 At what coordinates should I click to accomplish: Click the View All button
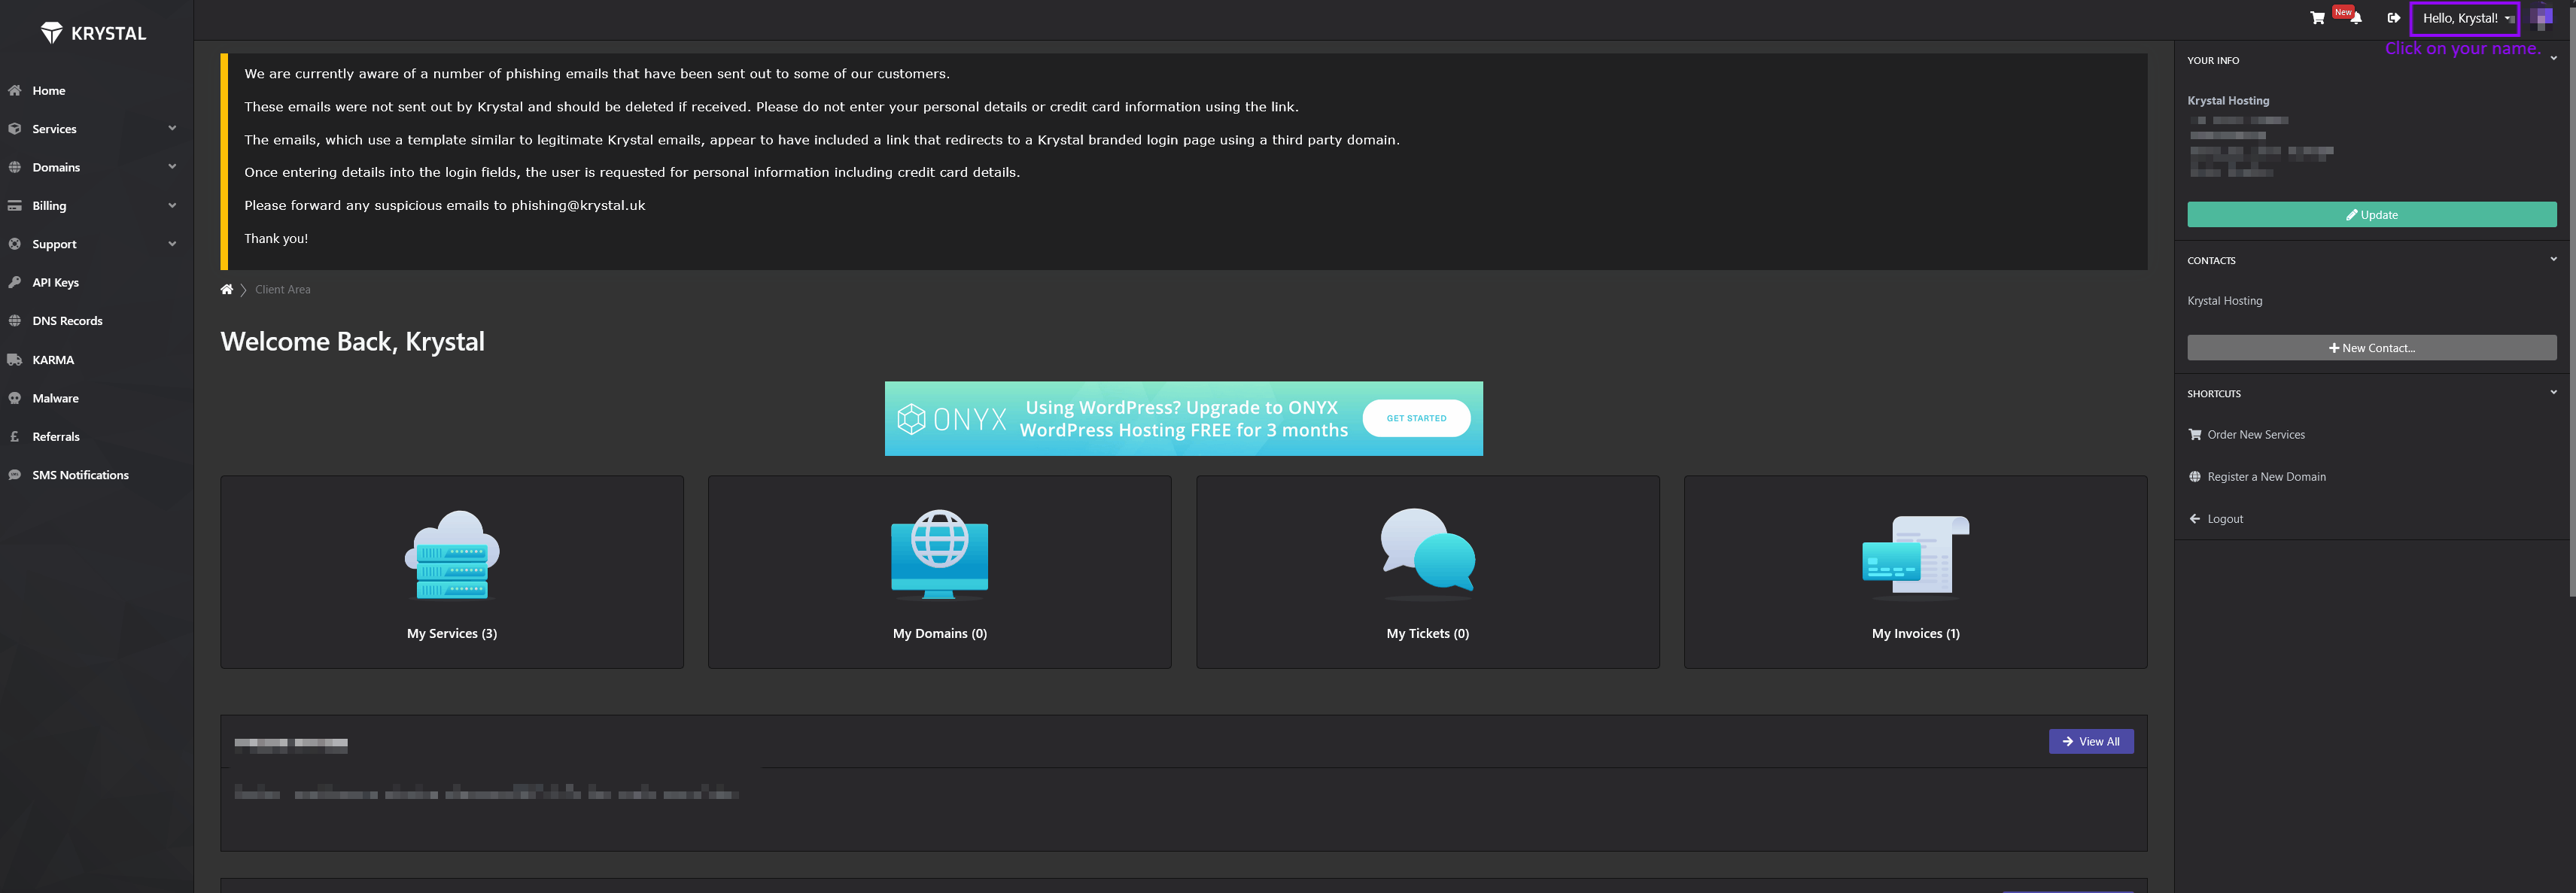tap(2091, 742)
